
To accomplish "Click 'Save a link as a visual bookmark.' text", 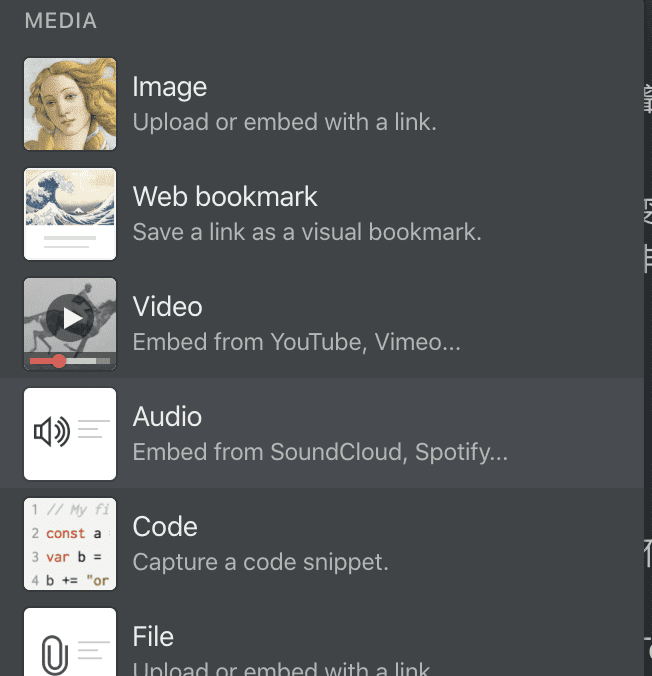I will 307,232.
